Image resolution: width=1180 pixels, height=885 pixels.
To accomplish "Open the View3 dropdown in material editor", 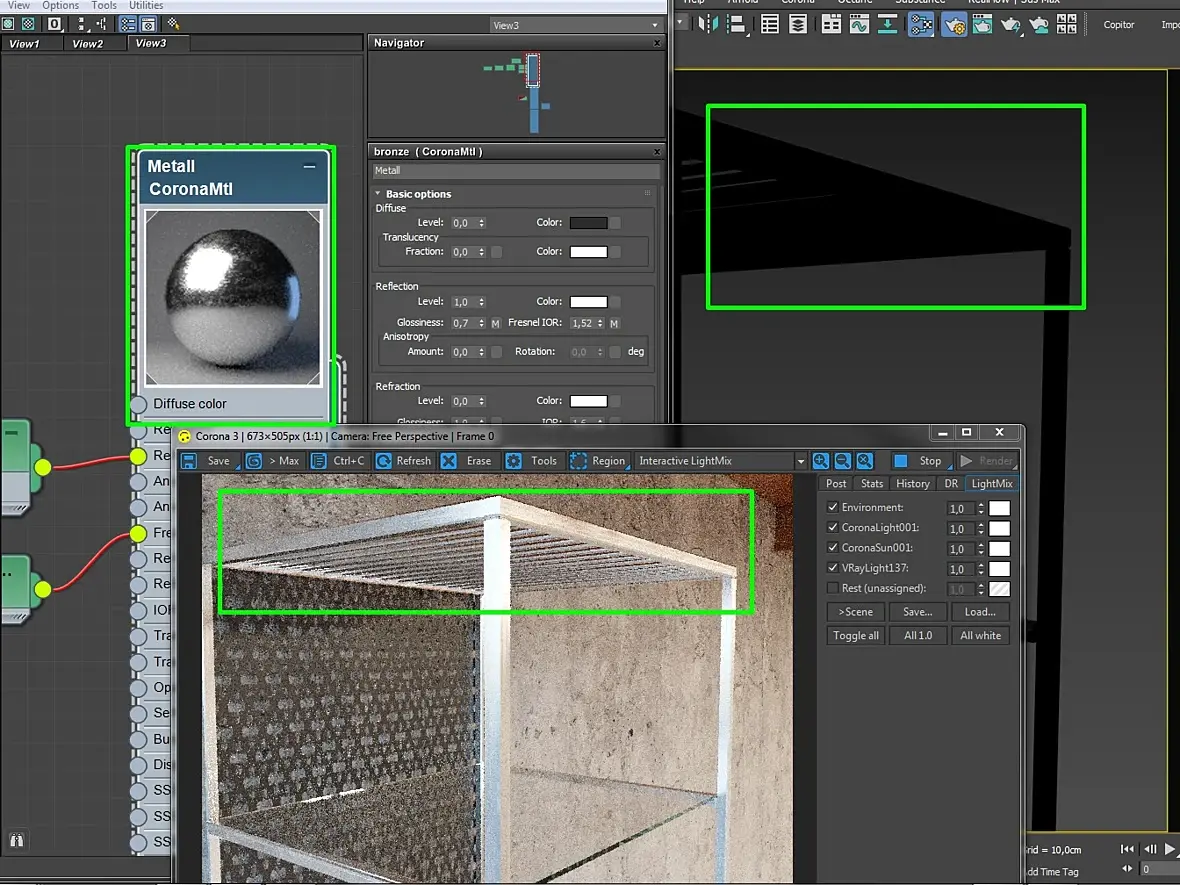I will tap(577, 25).
